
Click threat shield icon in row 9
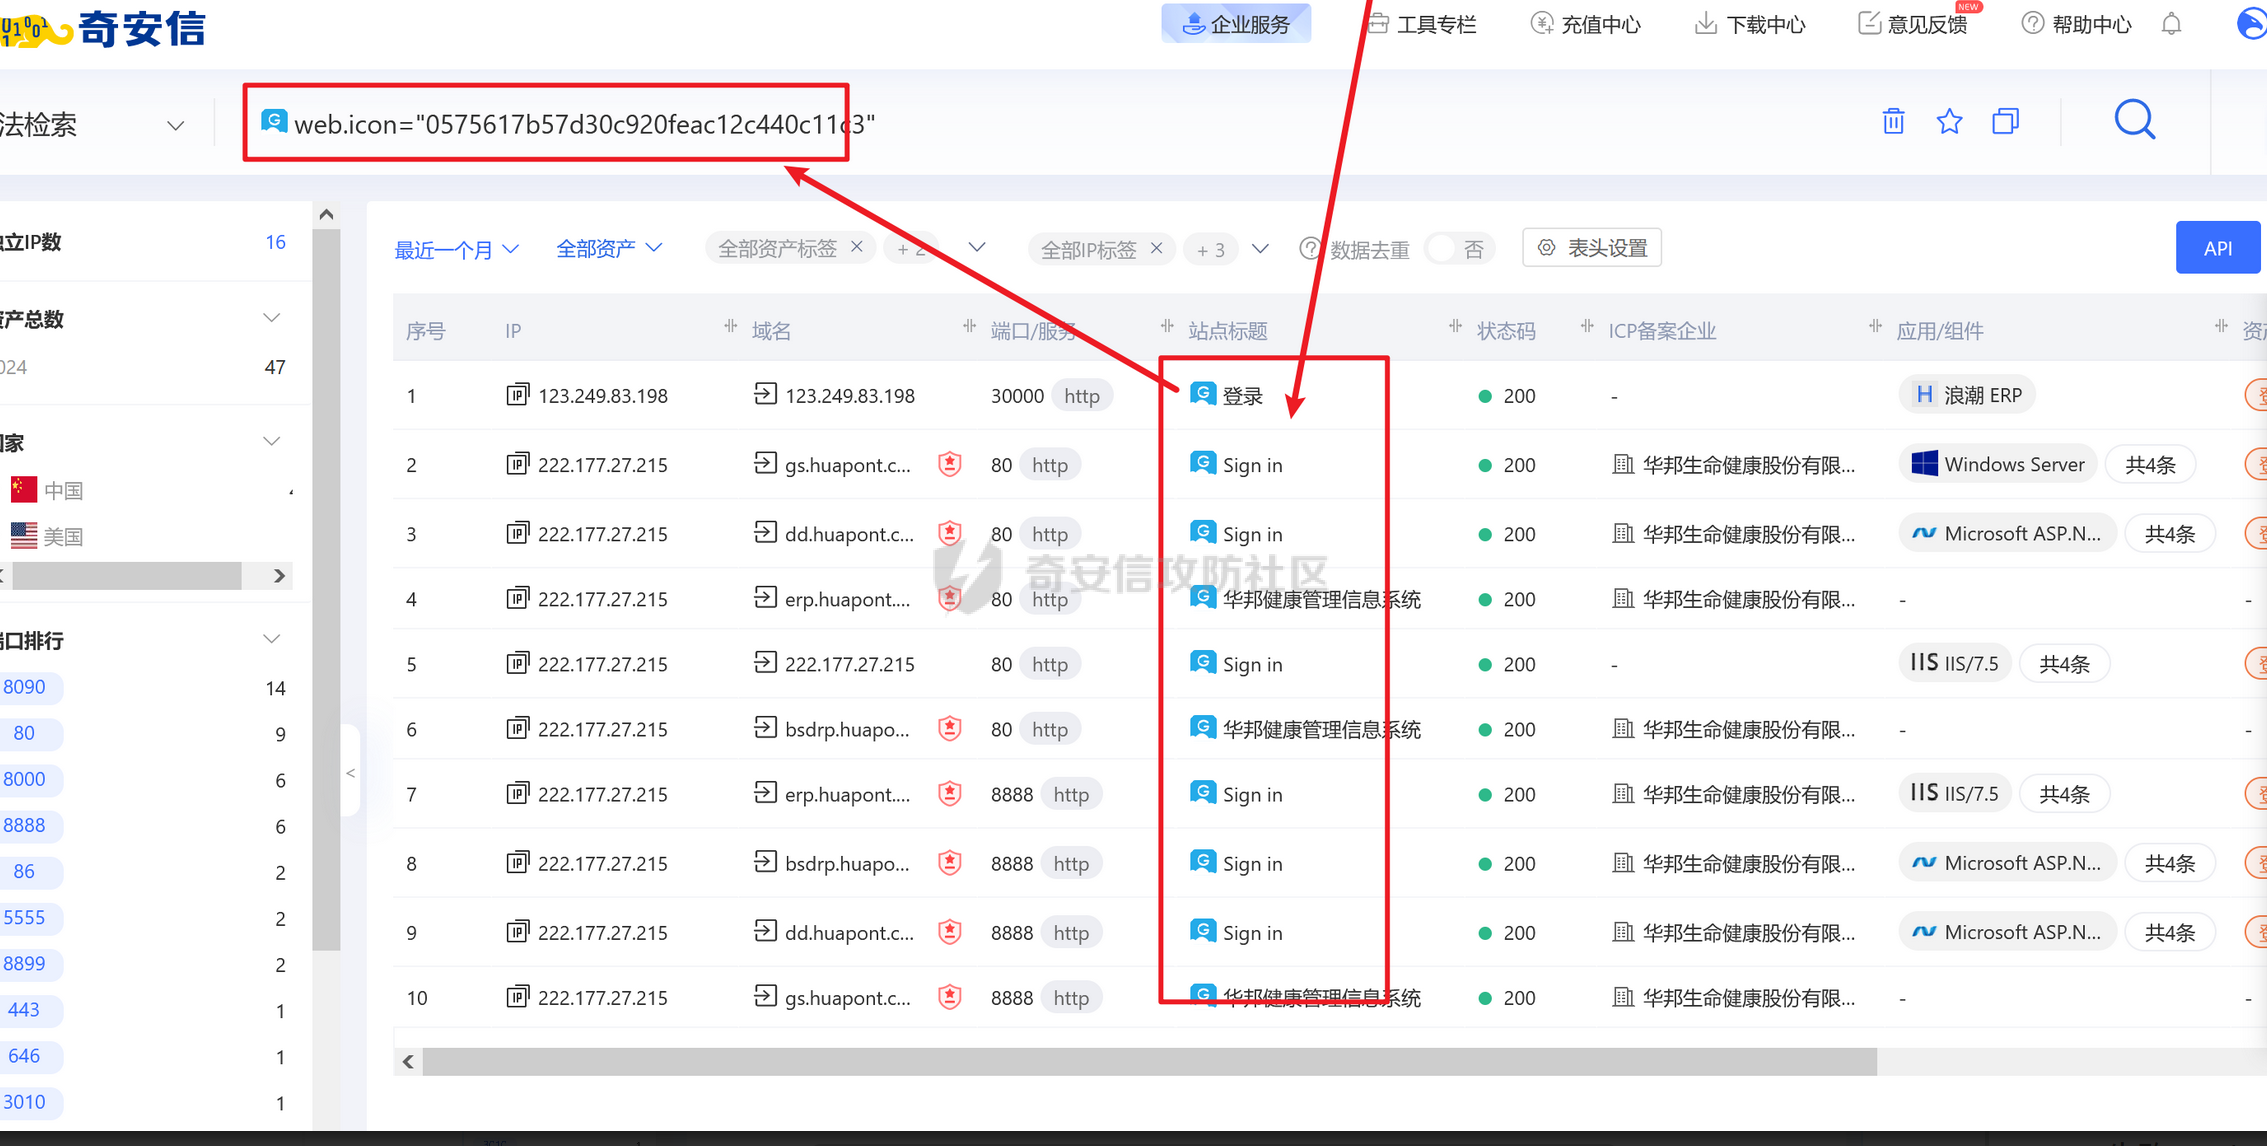coord(950,932)
